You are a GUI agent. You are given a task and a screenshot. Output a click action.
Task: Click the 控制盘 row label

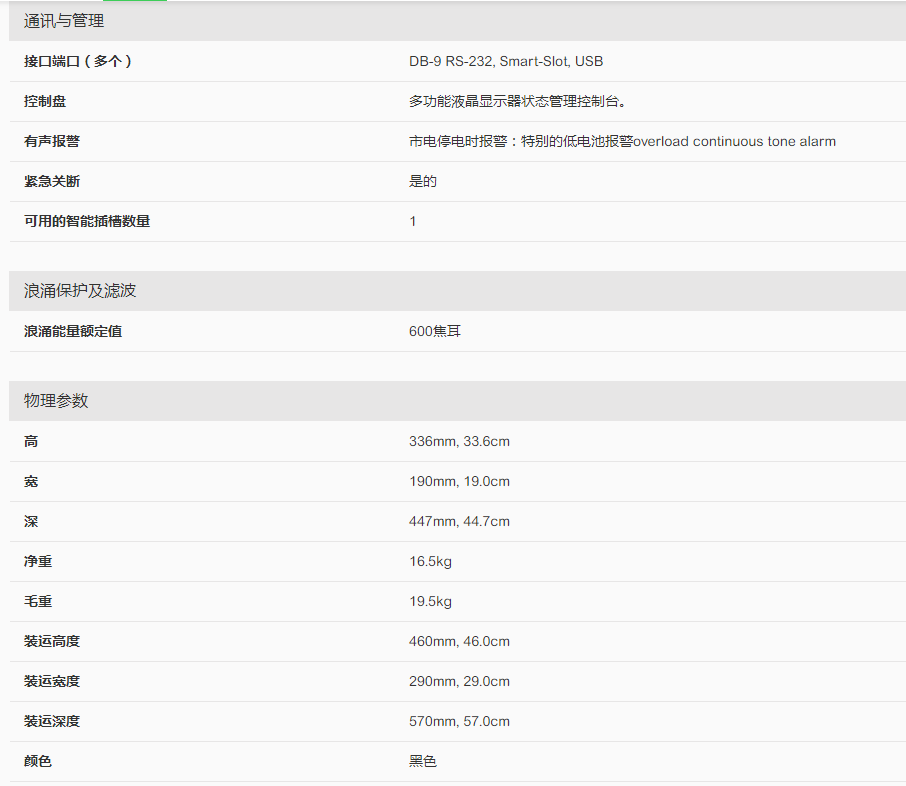pyautogui.click(x=45, y=101)
